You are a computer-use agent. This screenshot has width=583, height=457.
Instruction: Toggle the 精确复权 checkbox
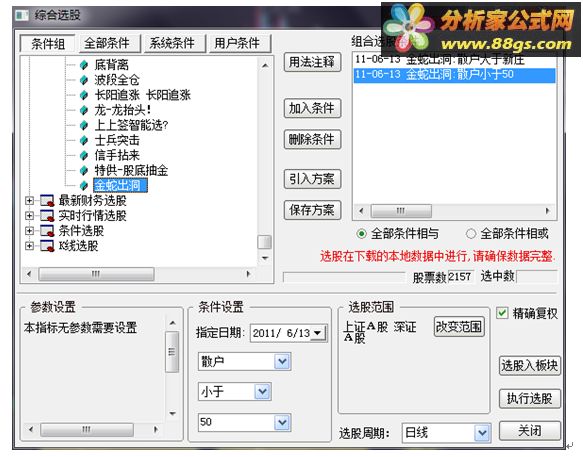point(502,313)
